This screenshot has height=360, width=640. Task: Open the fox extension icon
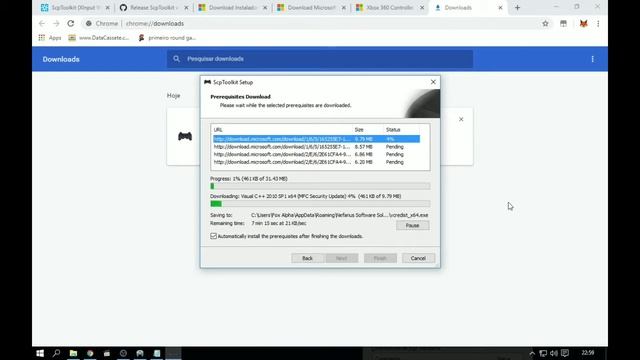tap(583, 24)
